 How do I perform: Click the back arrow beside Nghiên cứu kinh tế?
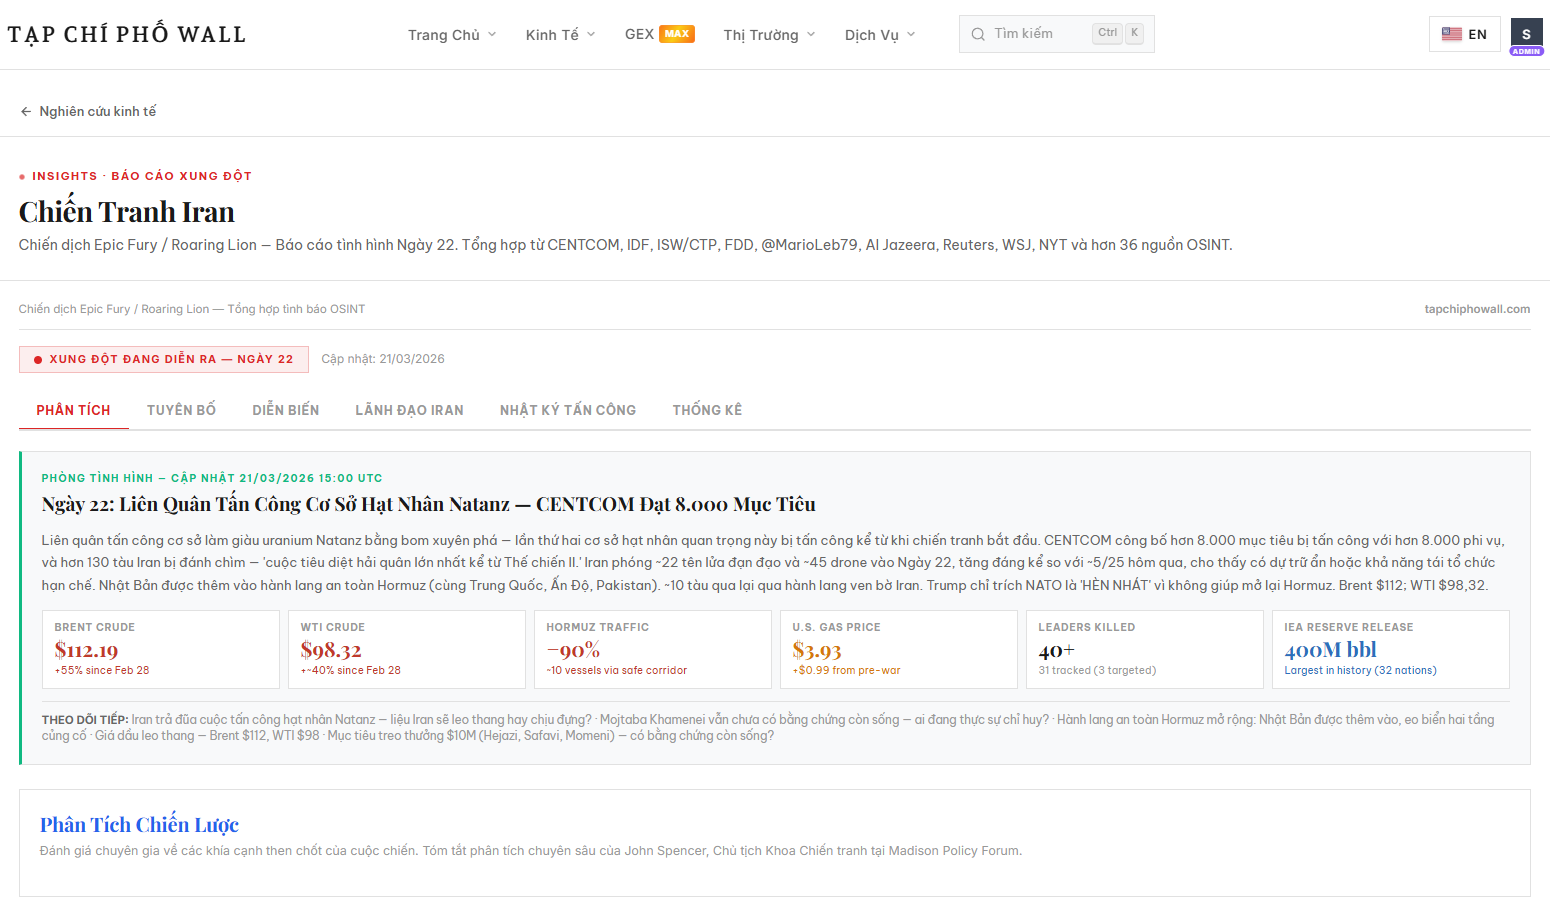(x=26, y=112)
